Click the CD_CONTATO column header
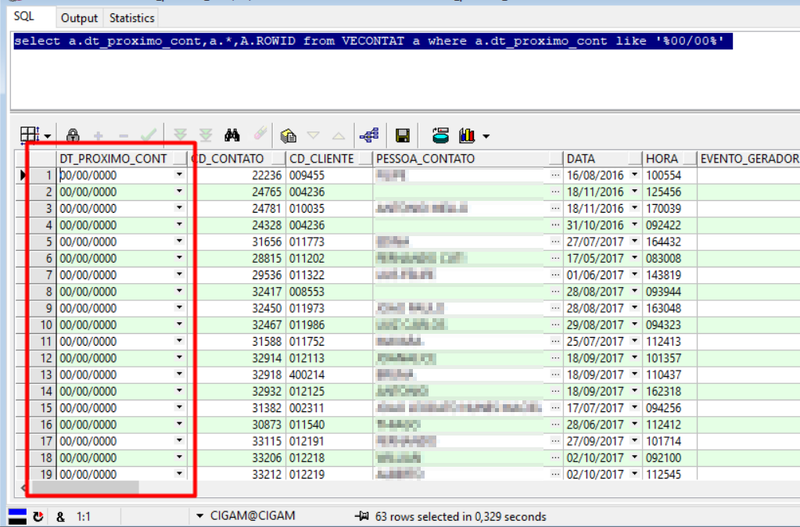Viewport: 800px width, 527px height. coord(227,159)
